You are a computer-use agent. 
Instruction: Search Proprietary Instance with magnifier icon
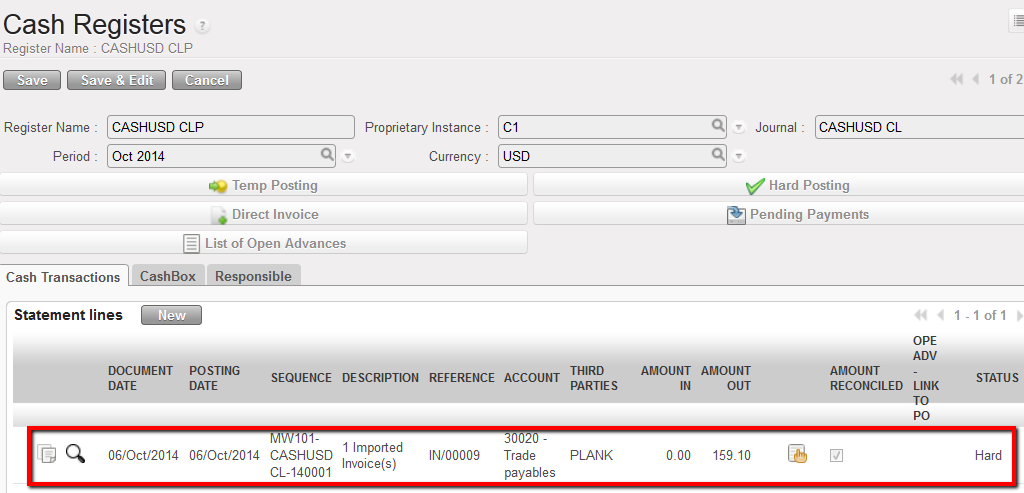click(x=718, y=127)
